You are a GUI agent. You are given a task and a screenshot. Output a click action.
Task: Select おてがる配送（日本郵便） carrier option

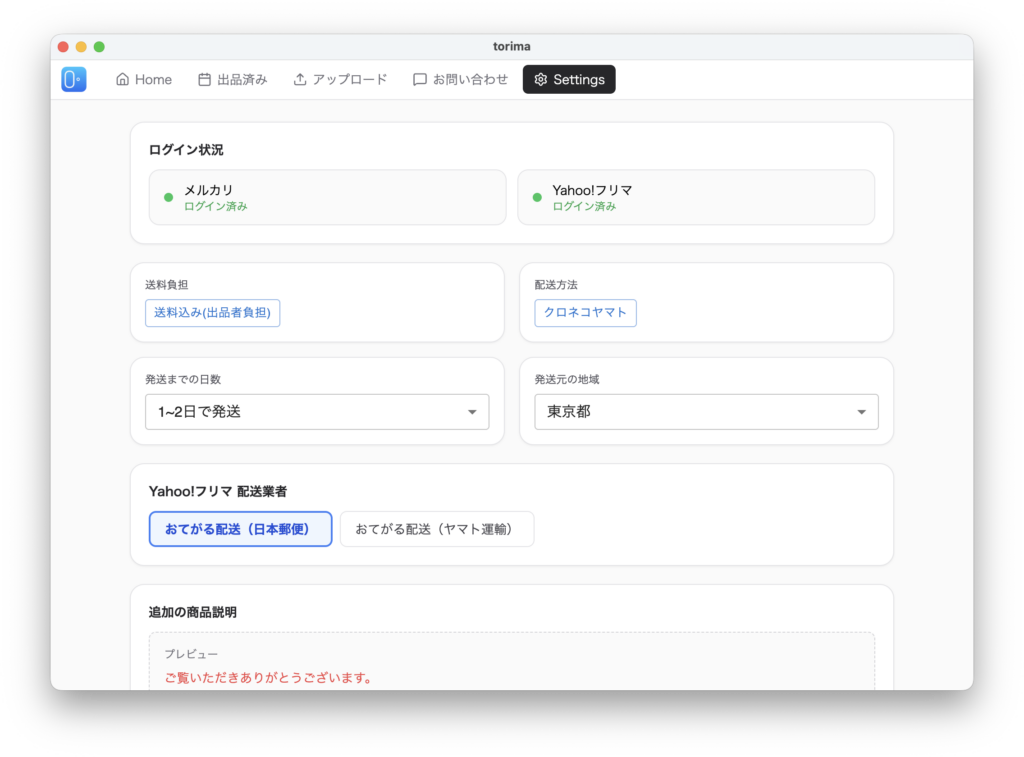[240, 529]
